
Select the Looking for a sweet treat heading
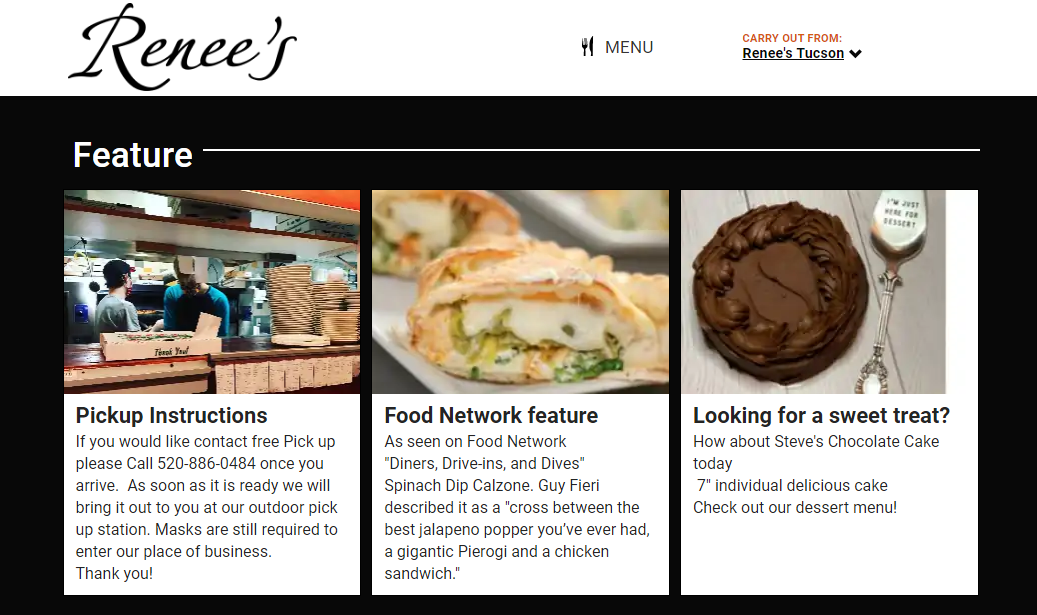tap(821, 415)
